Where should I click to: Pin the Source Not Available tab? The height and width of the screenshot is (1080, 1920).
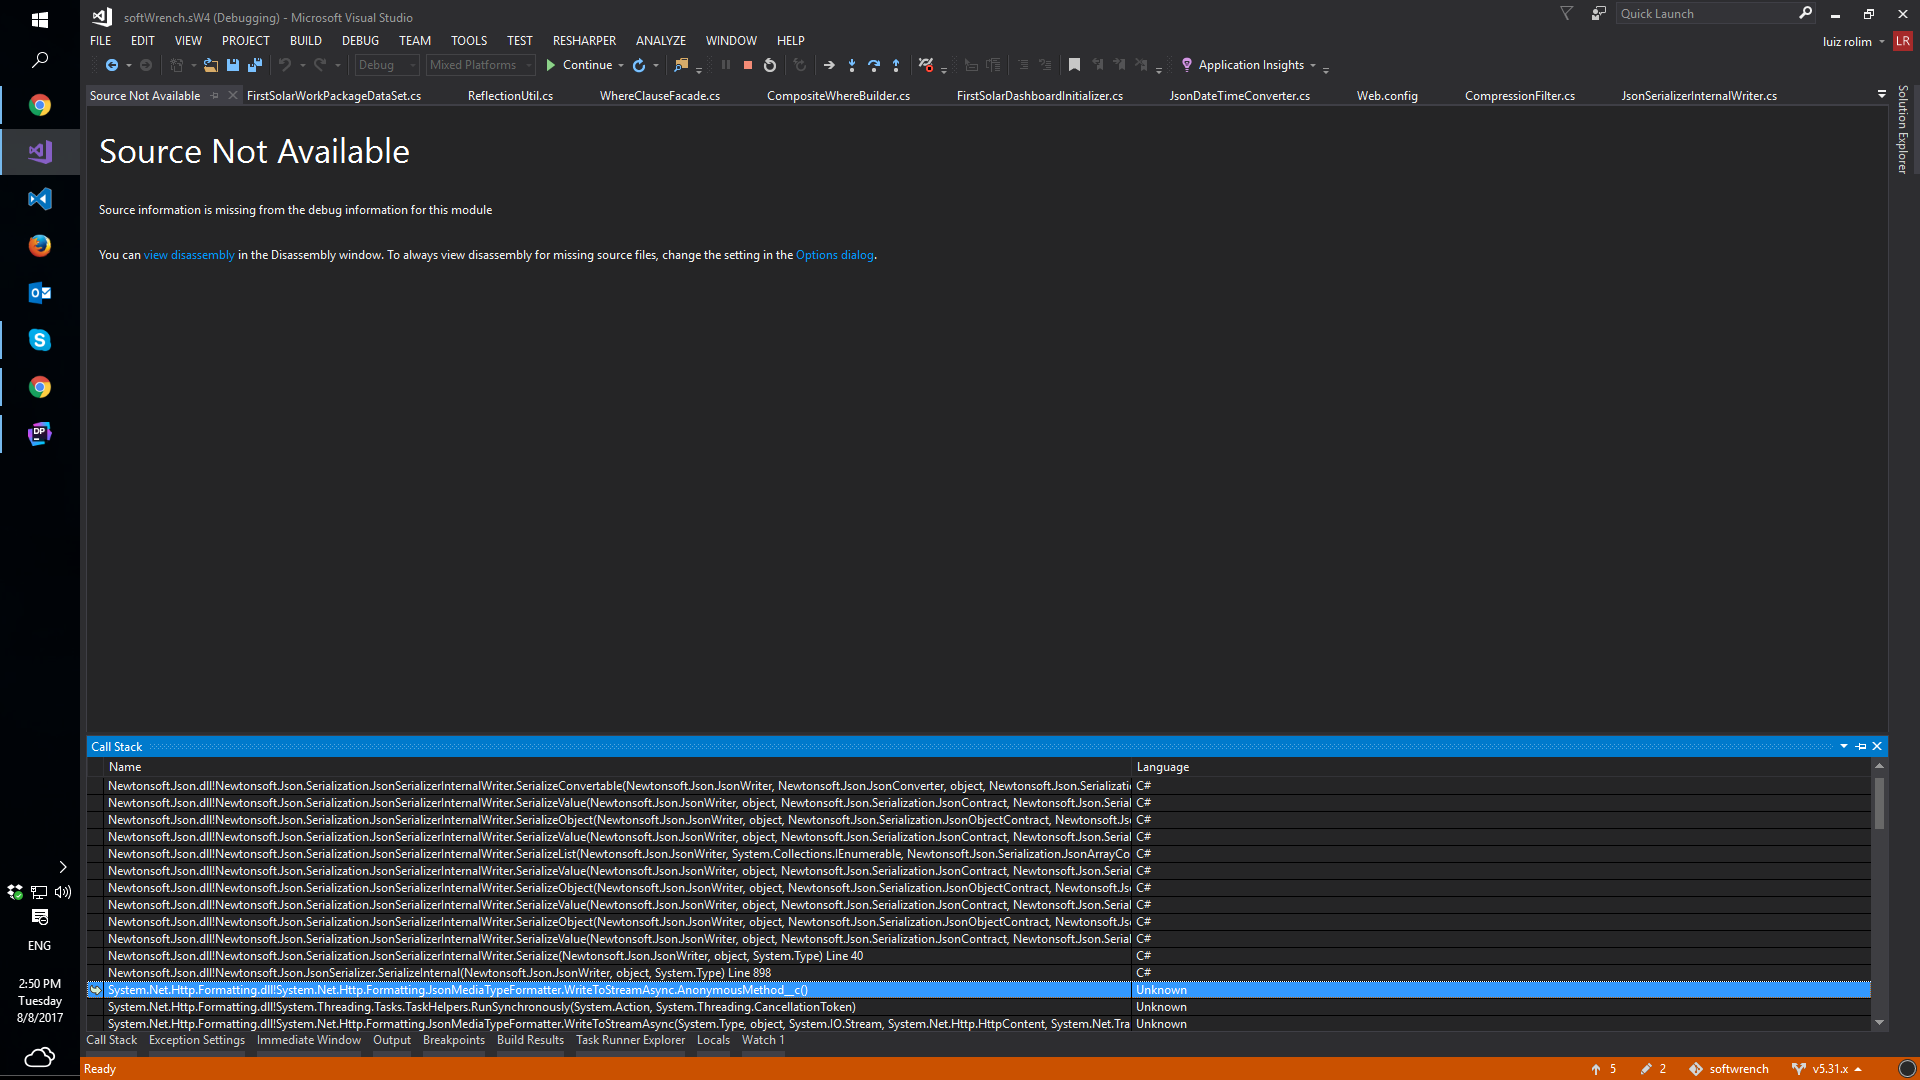[214, 96]
